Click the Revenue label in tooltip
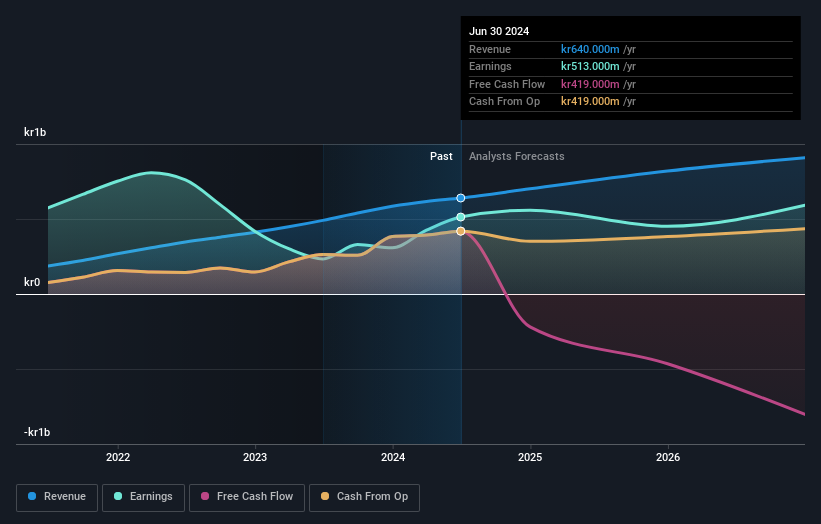 490,49
